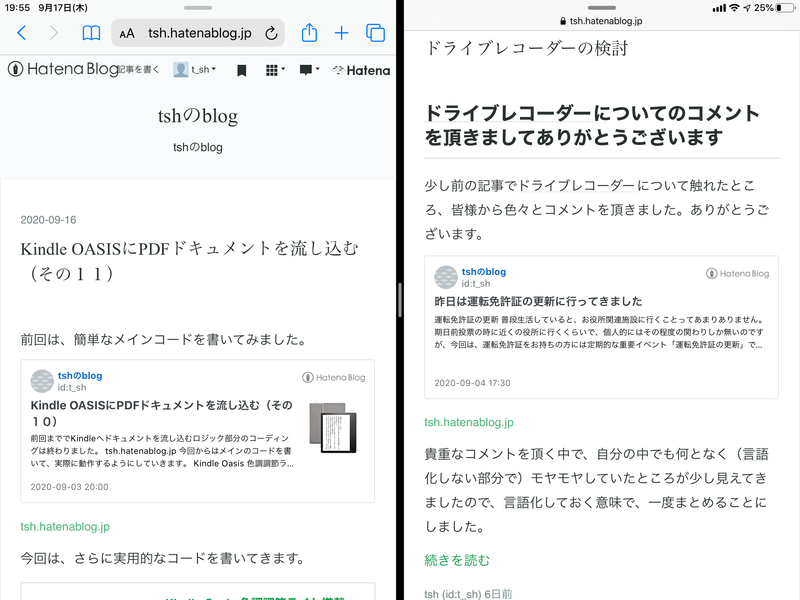Viewport: 800px width, 600px height.
Task: Open Safari bookmarks book icon
Action: pos(91,33)
